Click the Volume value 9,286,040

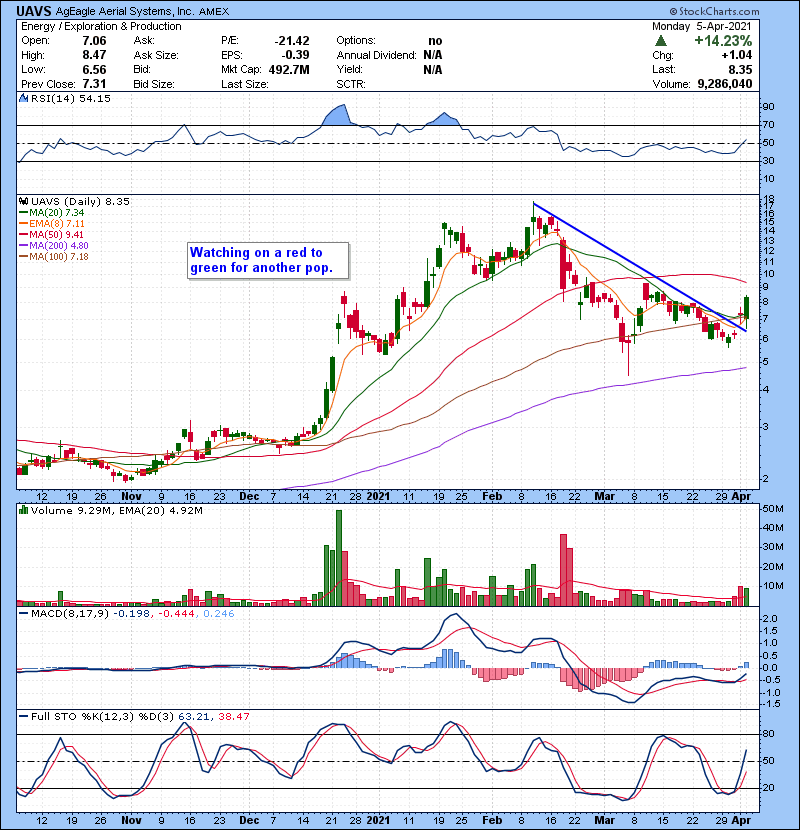click(x=725, y=84)
